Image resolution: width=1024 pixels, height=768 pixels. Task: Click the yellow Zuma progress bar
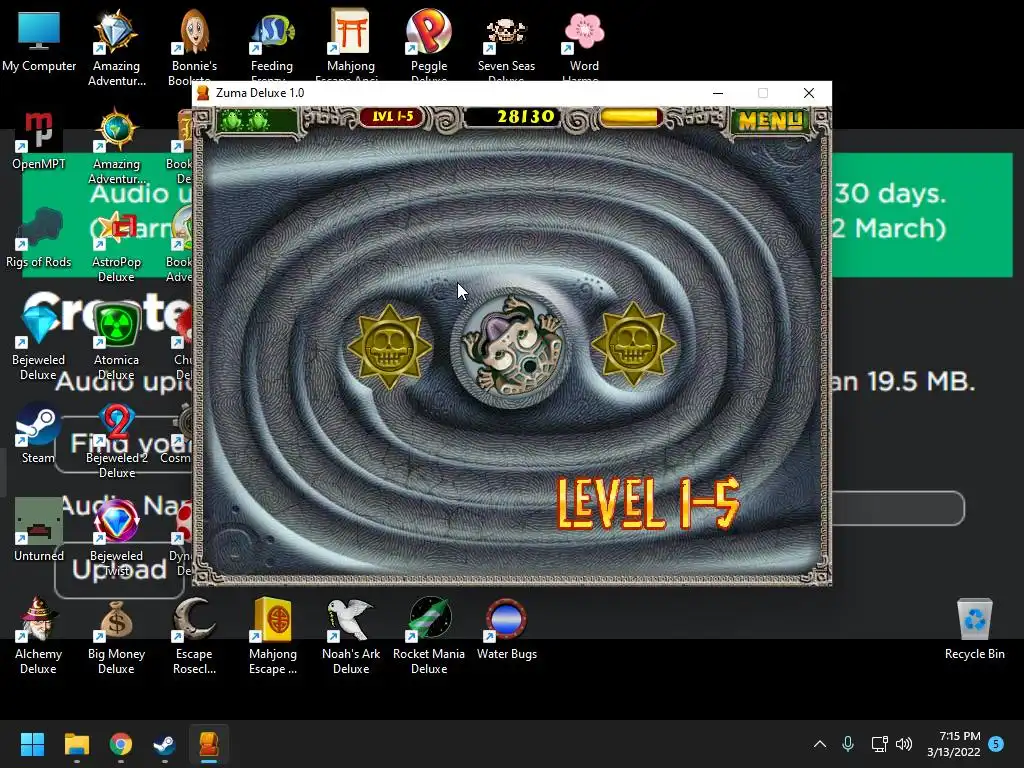click(x=630, y=118)
